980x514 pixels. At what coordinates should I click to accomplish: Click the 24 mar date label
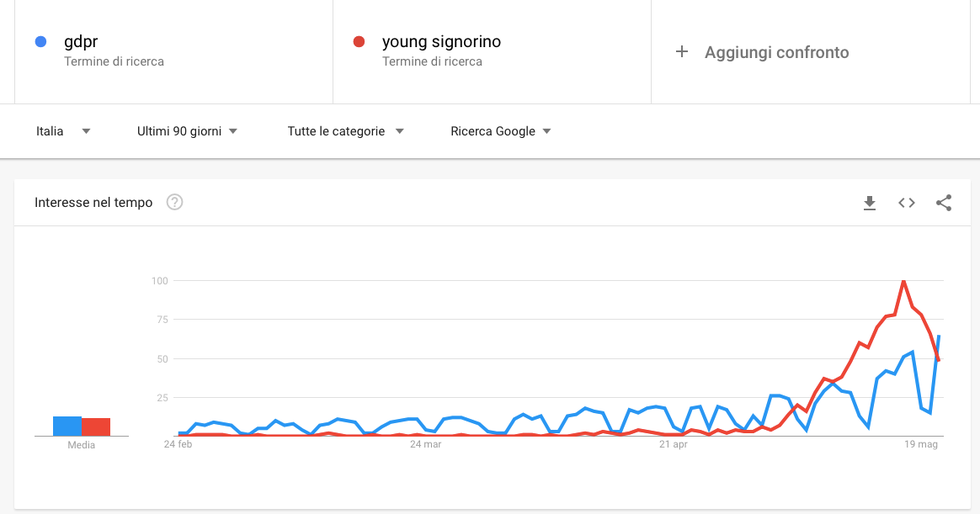point(426,445)
